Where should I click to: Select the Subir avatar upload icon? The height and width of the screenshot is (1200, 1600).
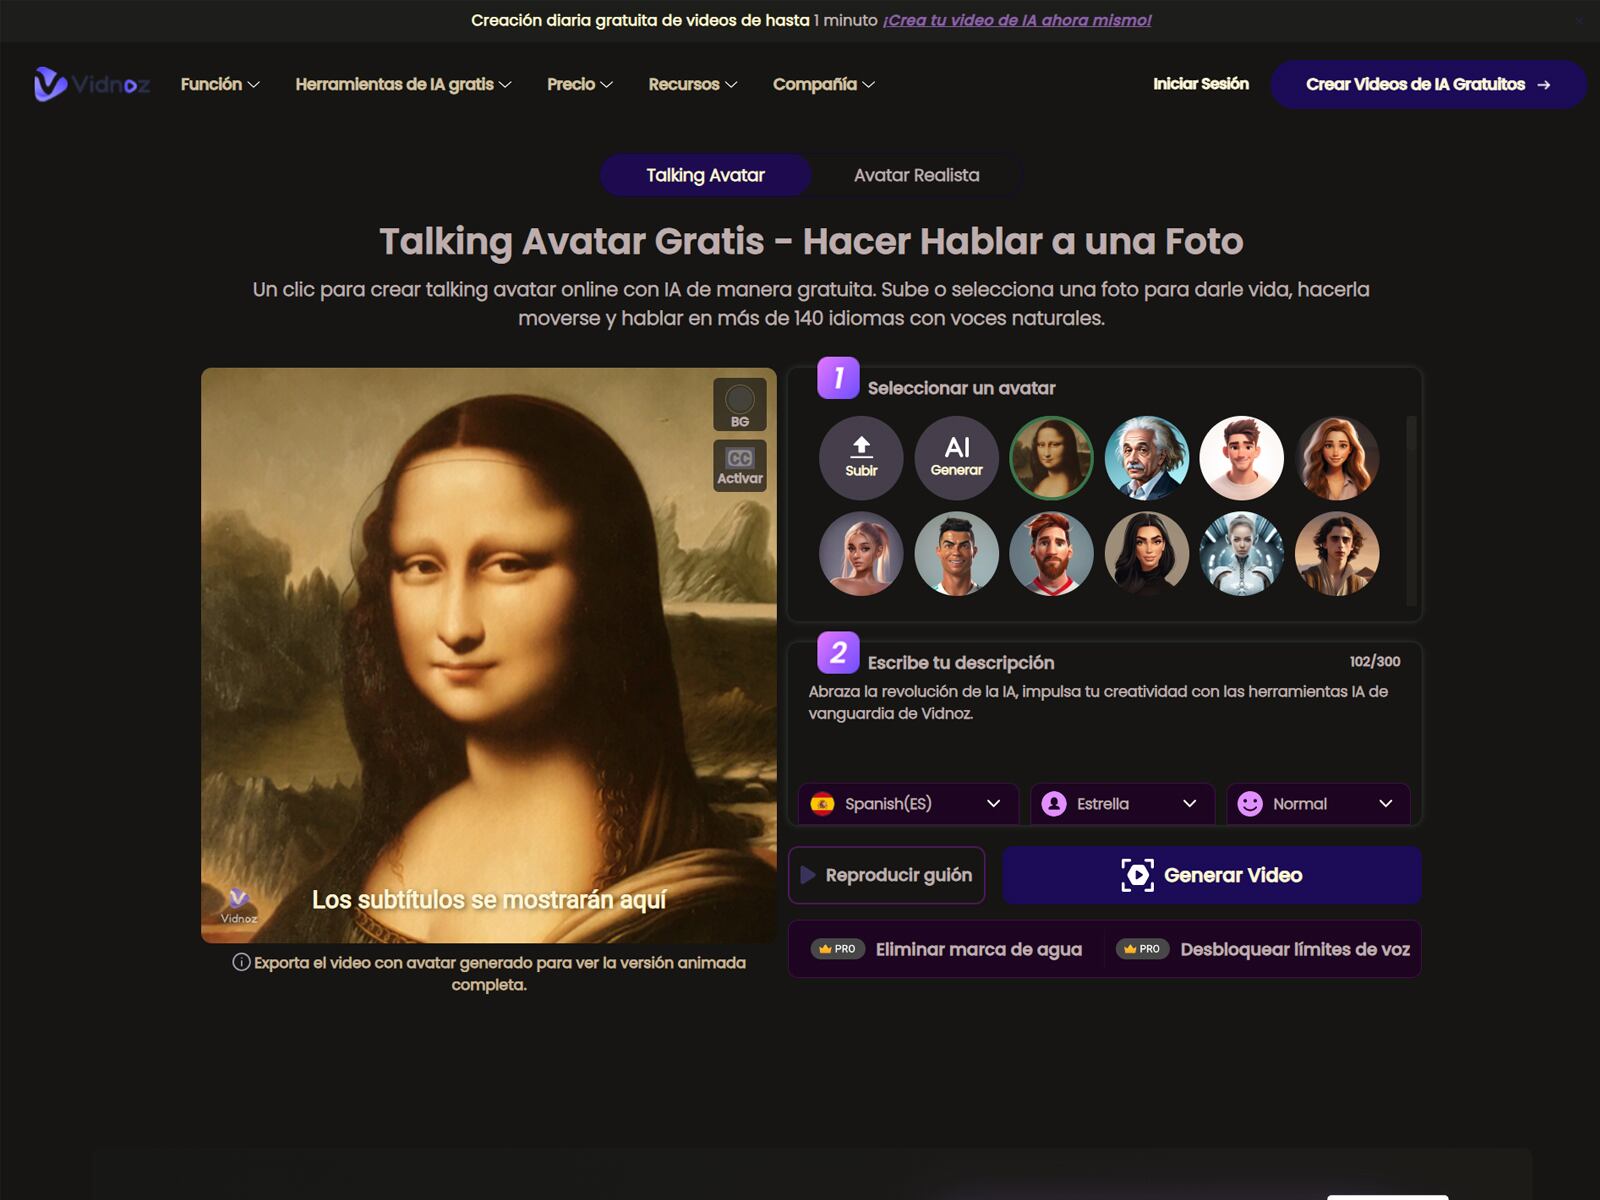[861, 458]
